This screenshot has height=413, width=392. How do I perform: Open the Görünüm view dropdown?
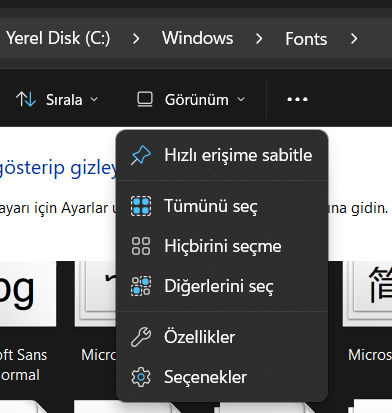[x=191, y=99]
